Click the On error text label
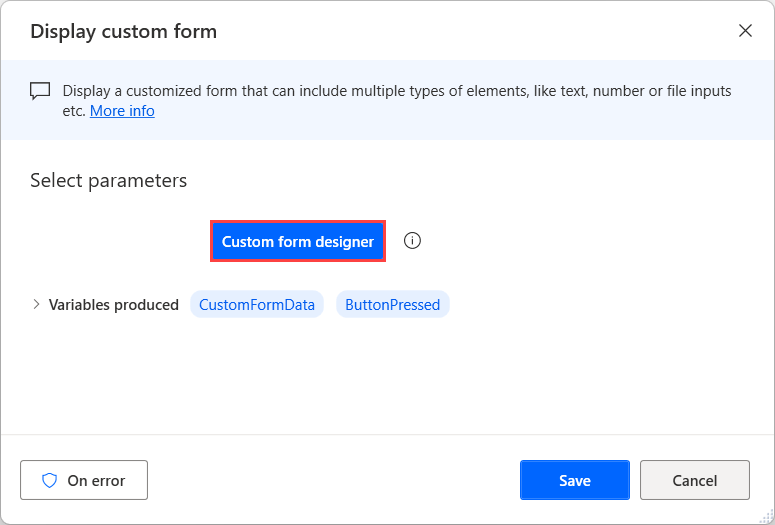Viewport: 775px width, 525px height. coord(95,480)
